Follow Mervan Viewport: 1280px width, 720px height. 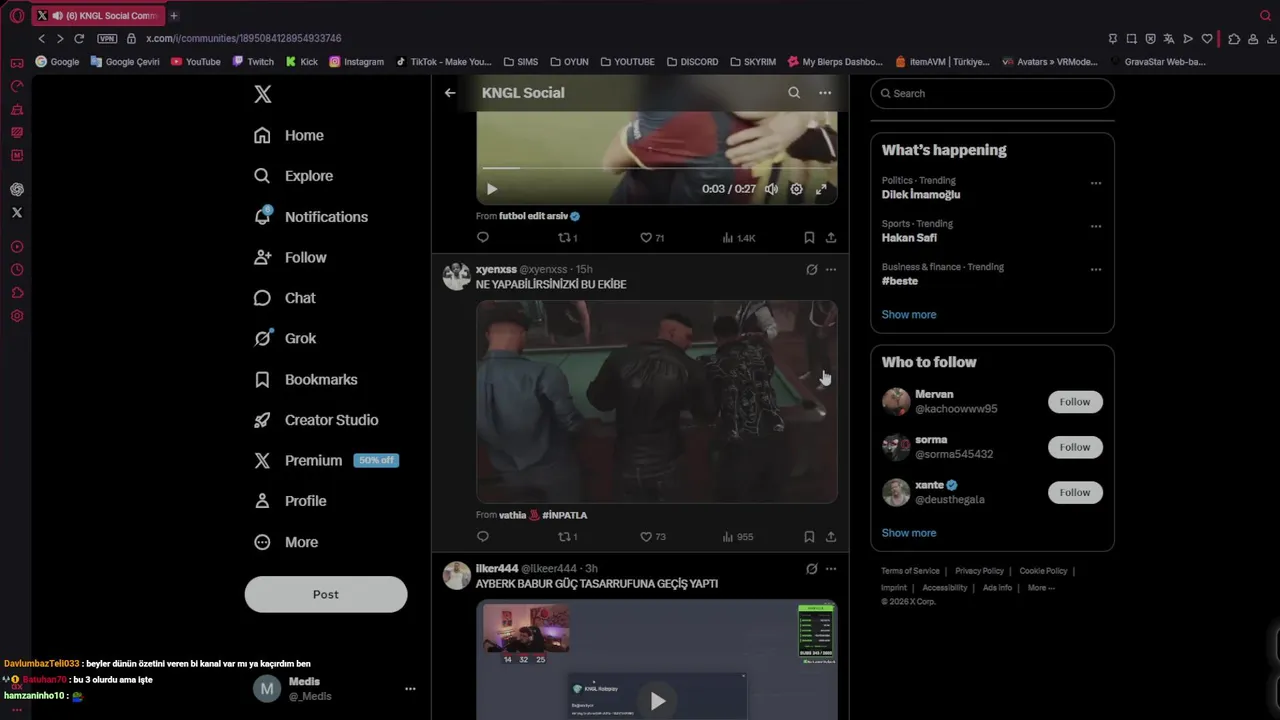click(x=1075, y=402)
